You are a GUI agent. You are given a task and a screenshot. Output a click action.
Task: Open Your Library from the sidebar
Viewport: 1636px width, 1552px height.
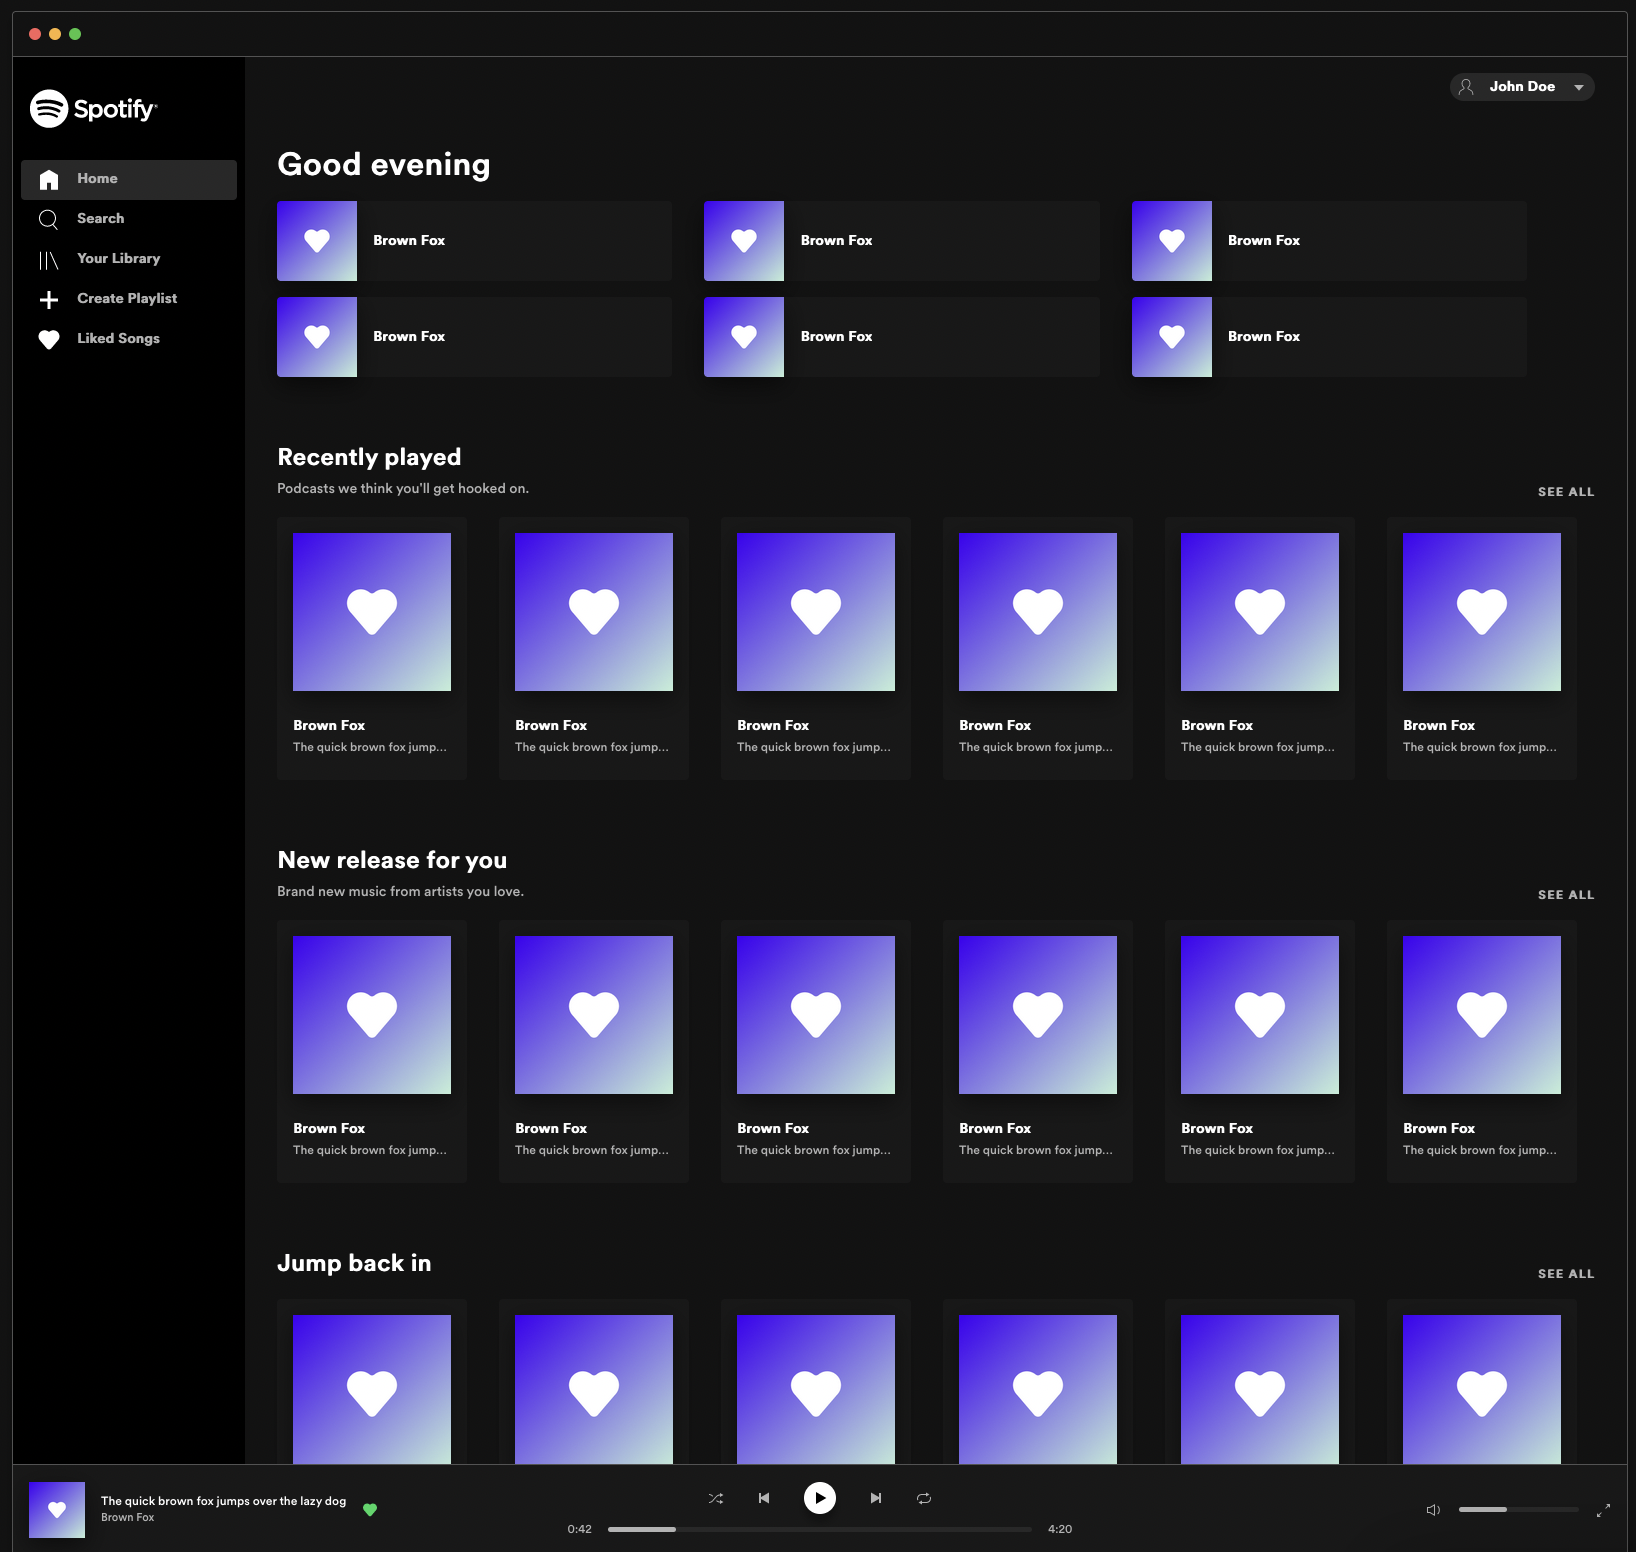[x=48, y=258]
